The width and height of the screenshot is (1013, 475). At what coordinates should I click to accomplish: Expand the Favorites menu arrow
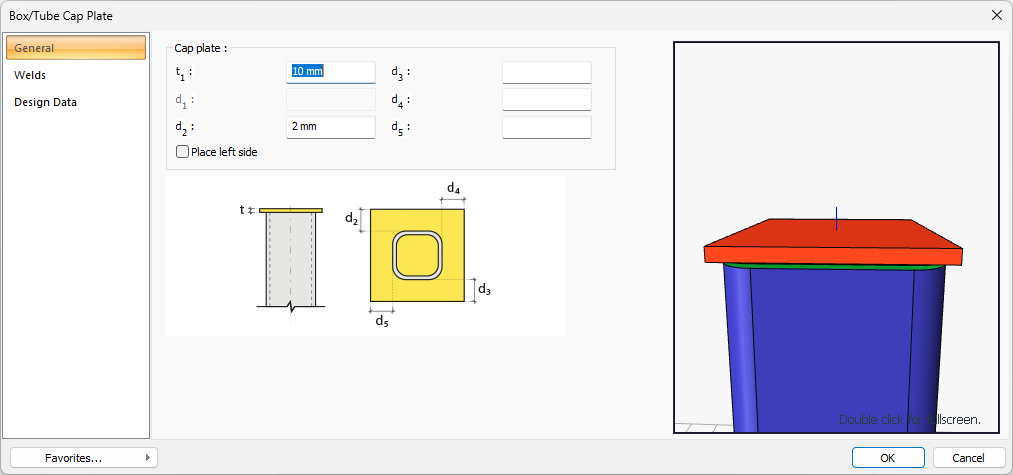point(148,457)
